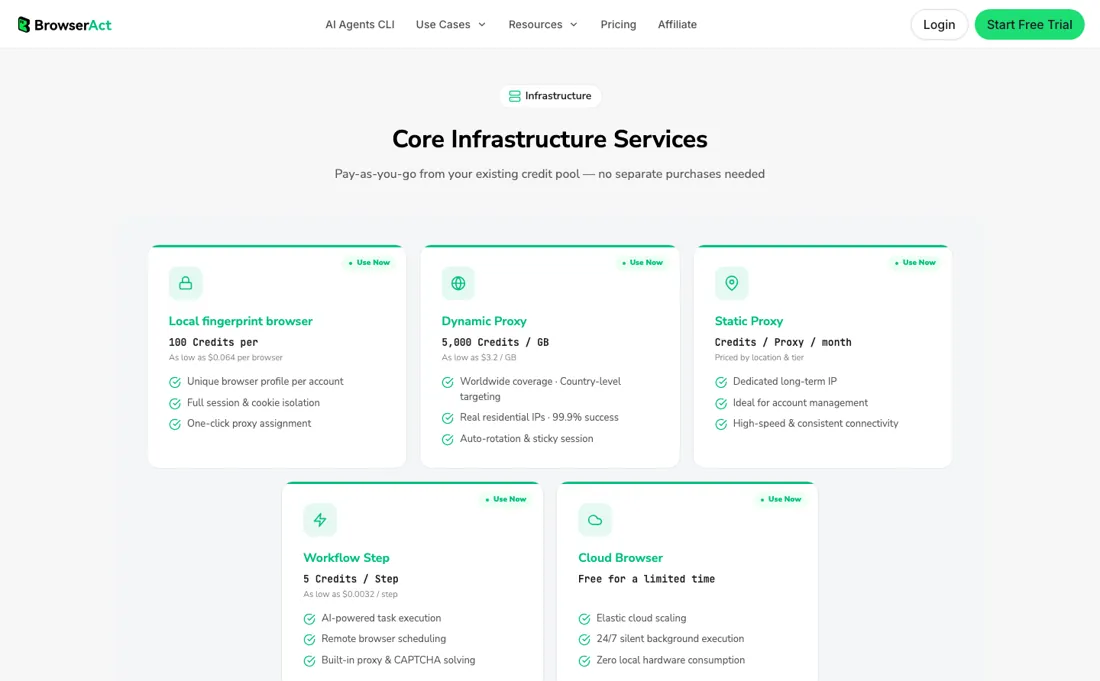Open the Workflow Step title
Viewport: 1100px width, 681px height.
(346, 558)
